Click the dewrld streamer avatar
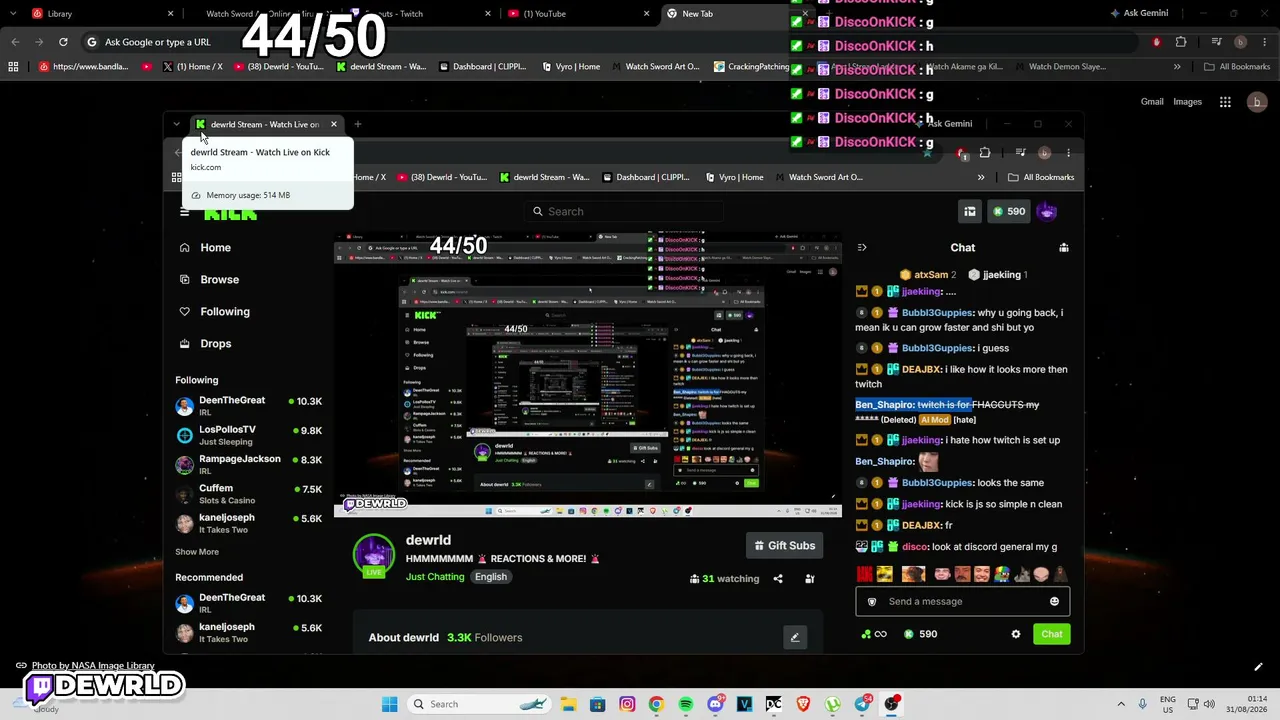This screenshot has height=720, width=1280. coord(374,556)
